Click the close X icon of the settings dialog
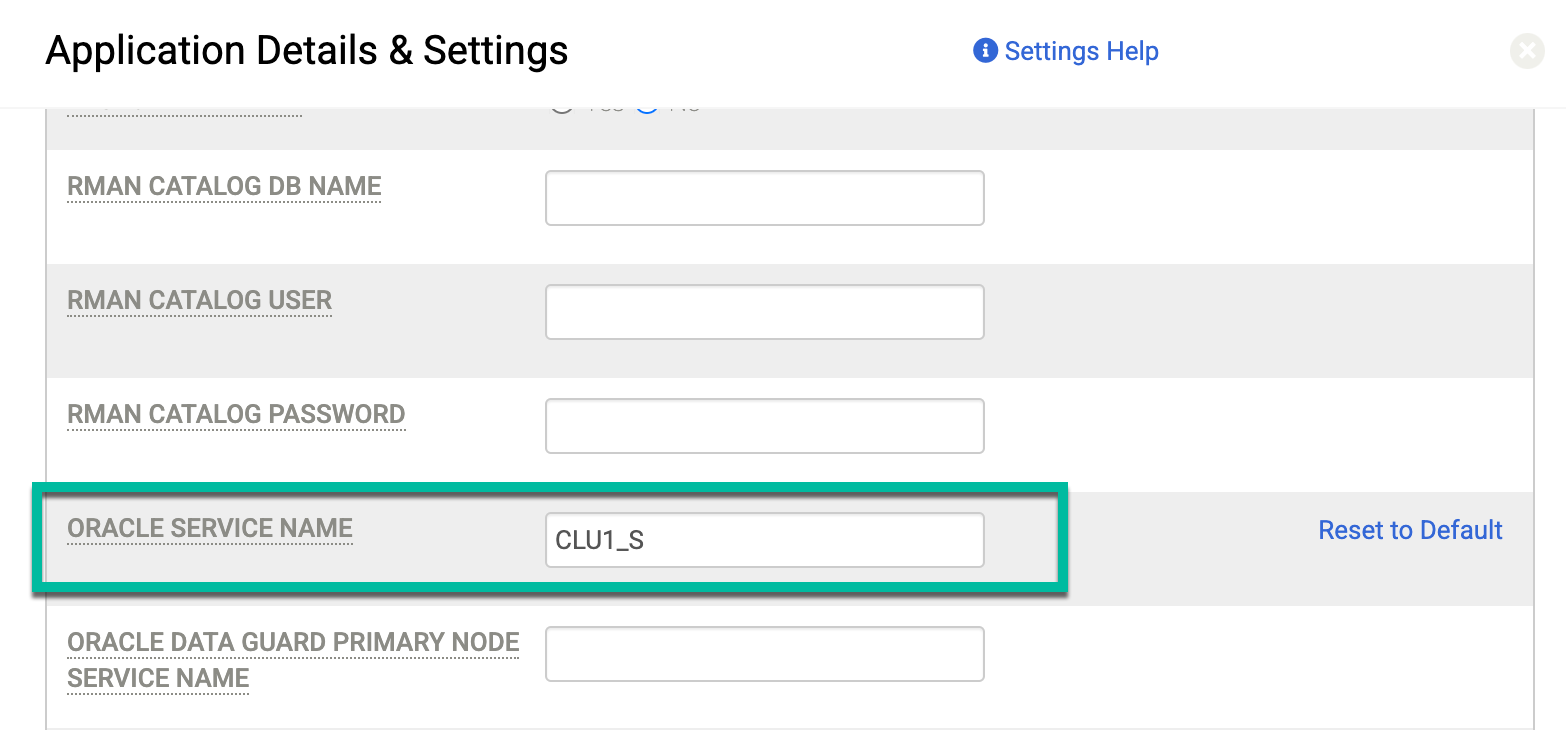This screenshot has width=1566, height=730. click(1526, 51)
